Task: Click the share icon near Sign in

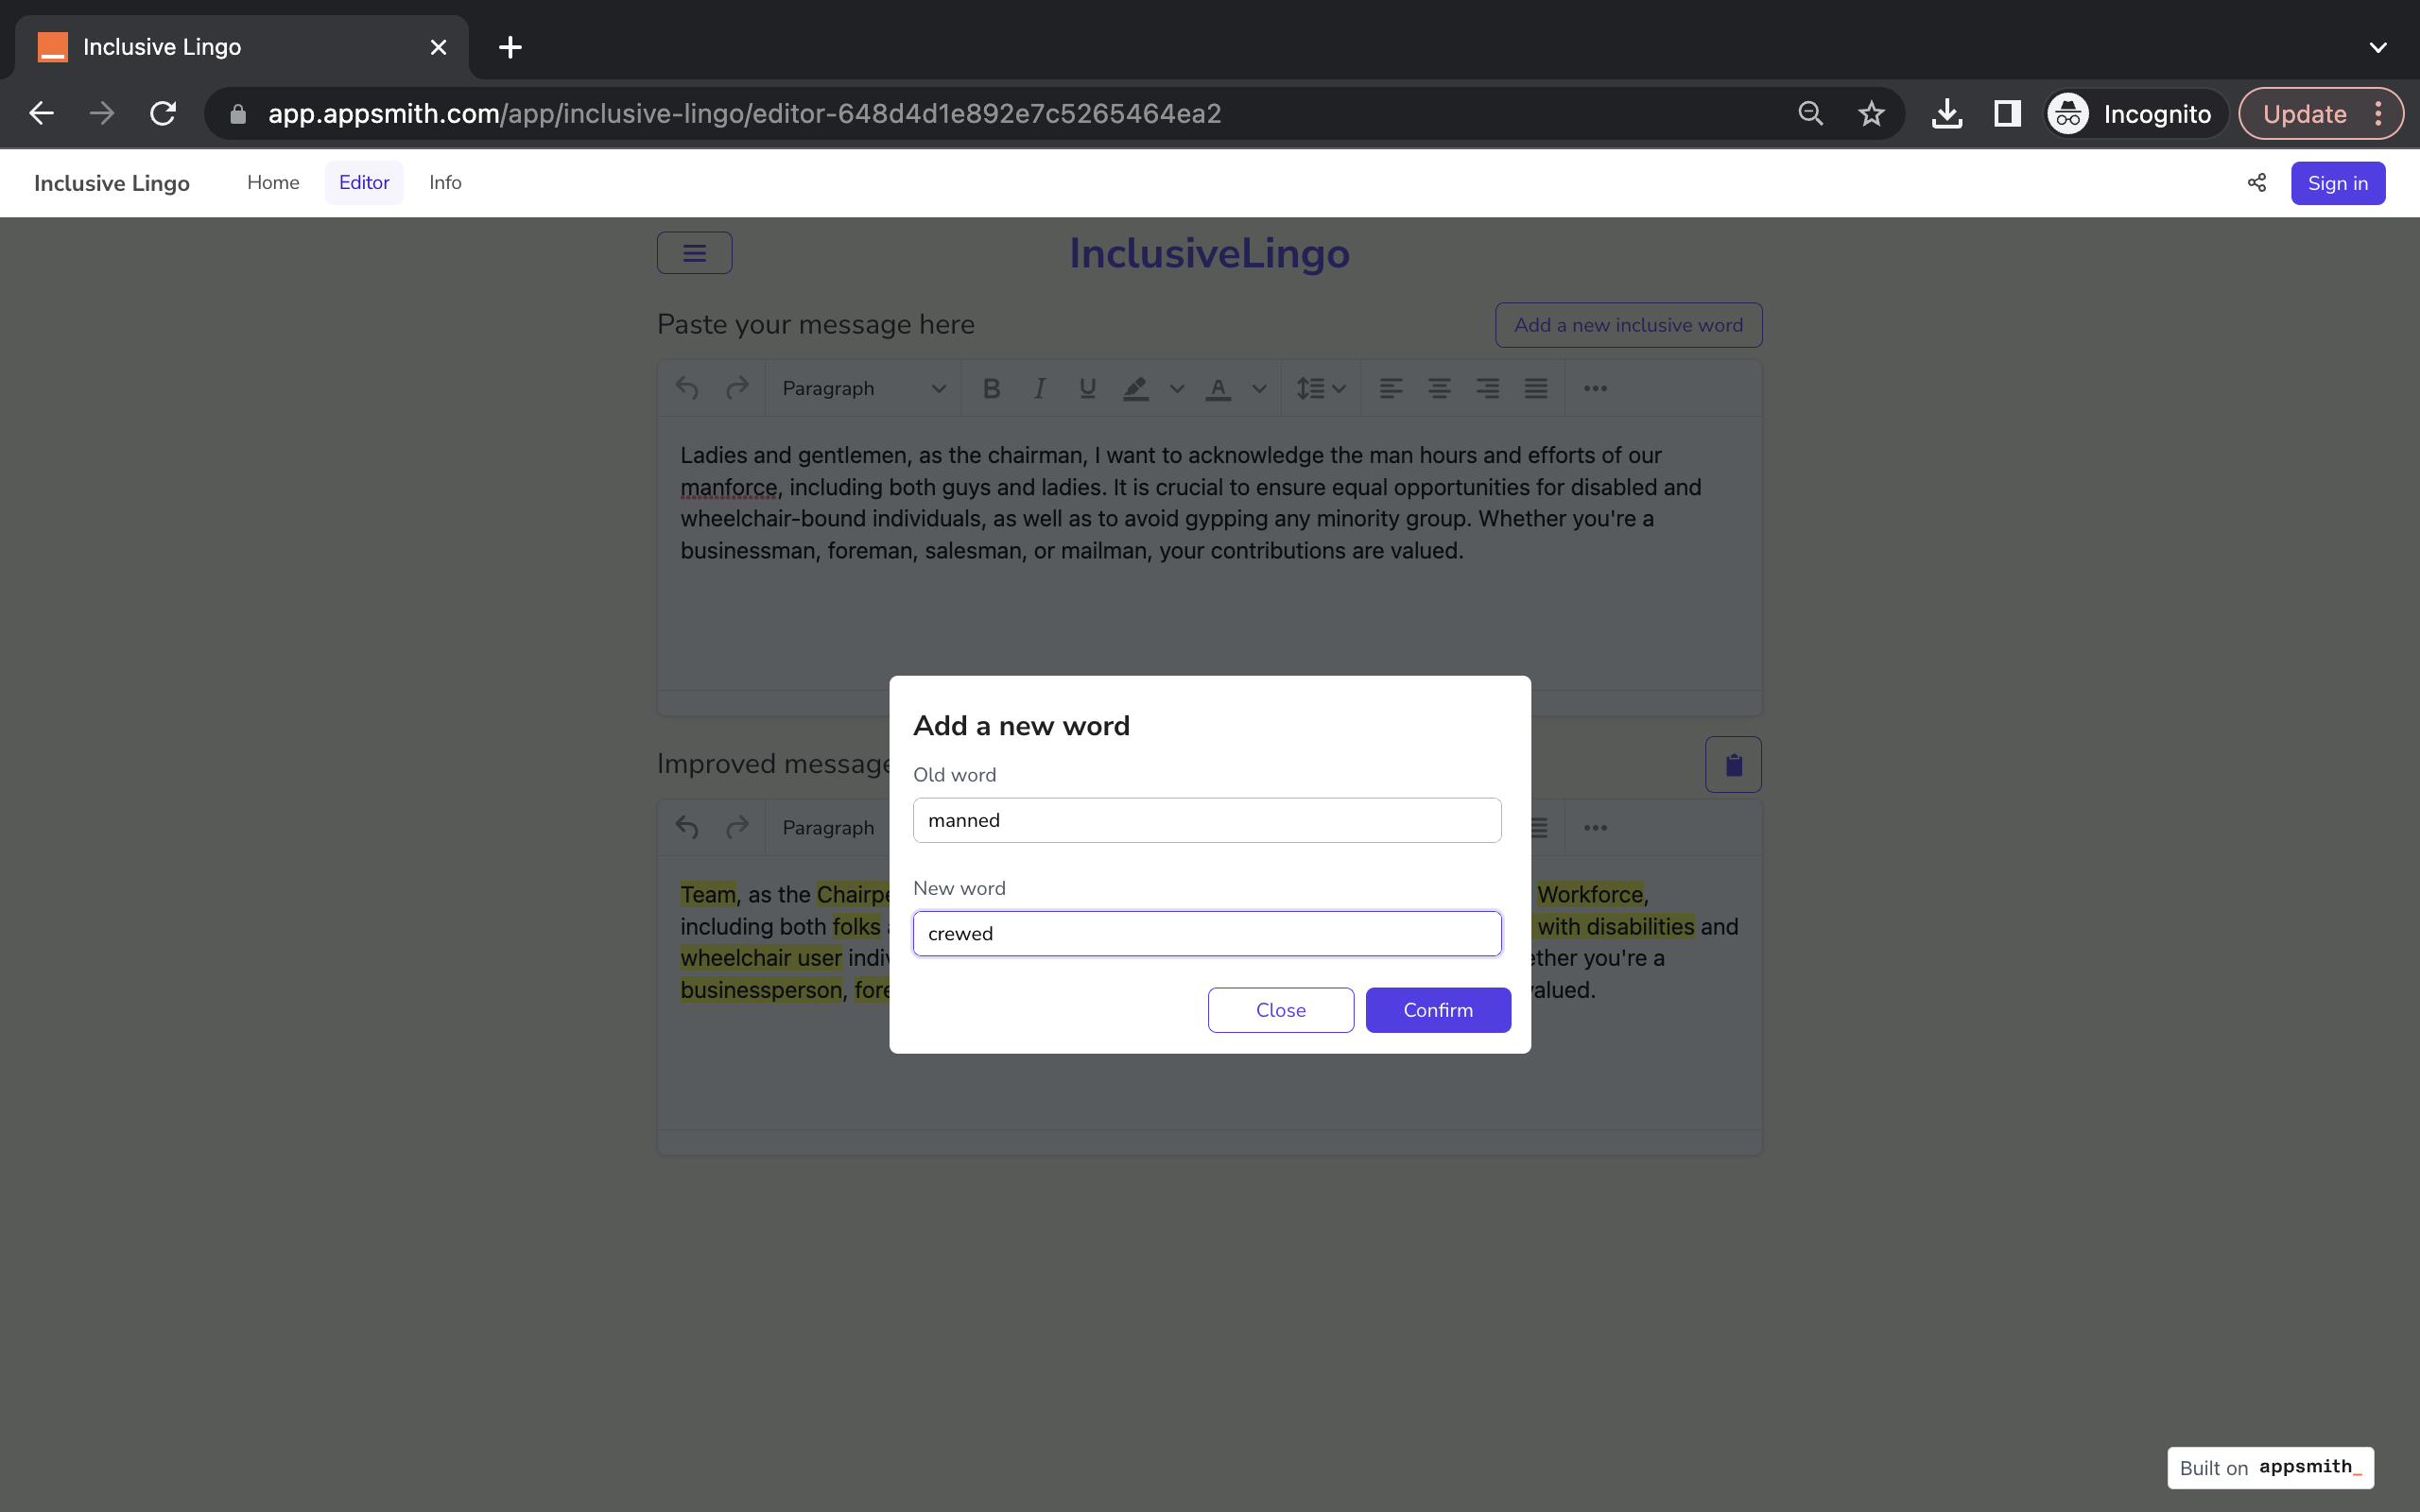Action: coord(2256,183)
